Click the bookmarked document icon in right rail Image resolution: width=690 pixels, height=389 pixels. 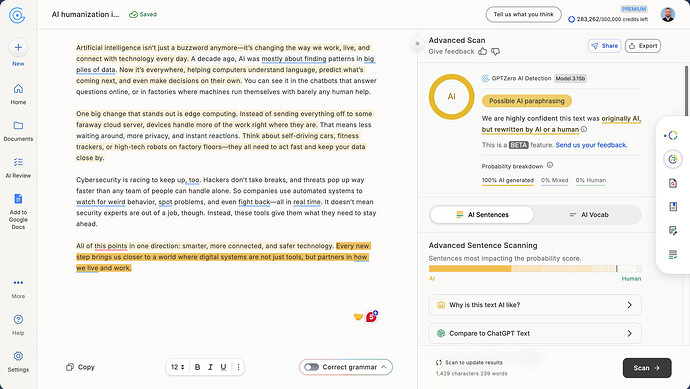pos(672,207)
